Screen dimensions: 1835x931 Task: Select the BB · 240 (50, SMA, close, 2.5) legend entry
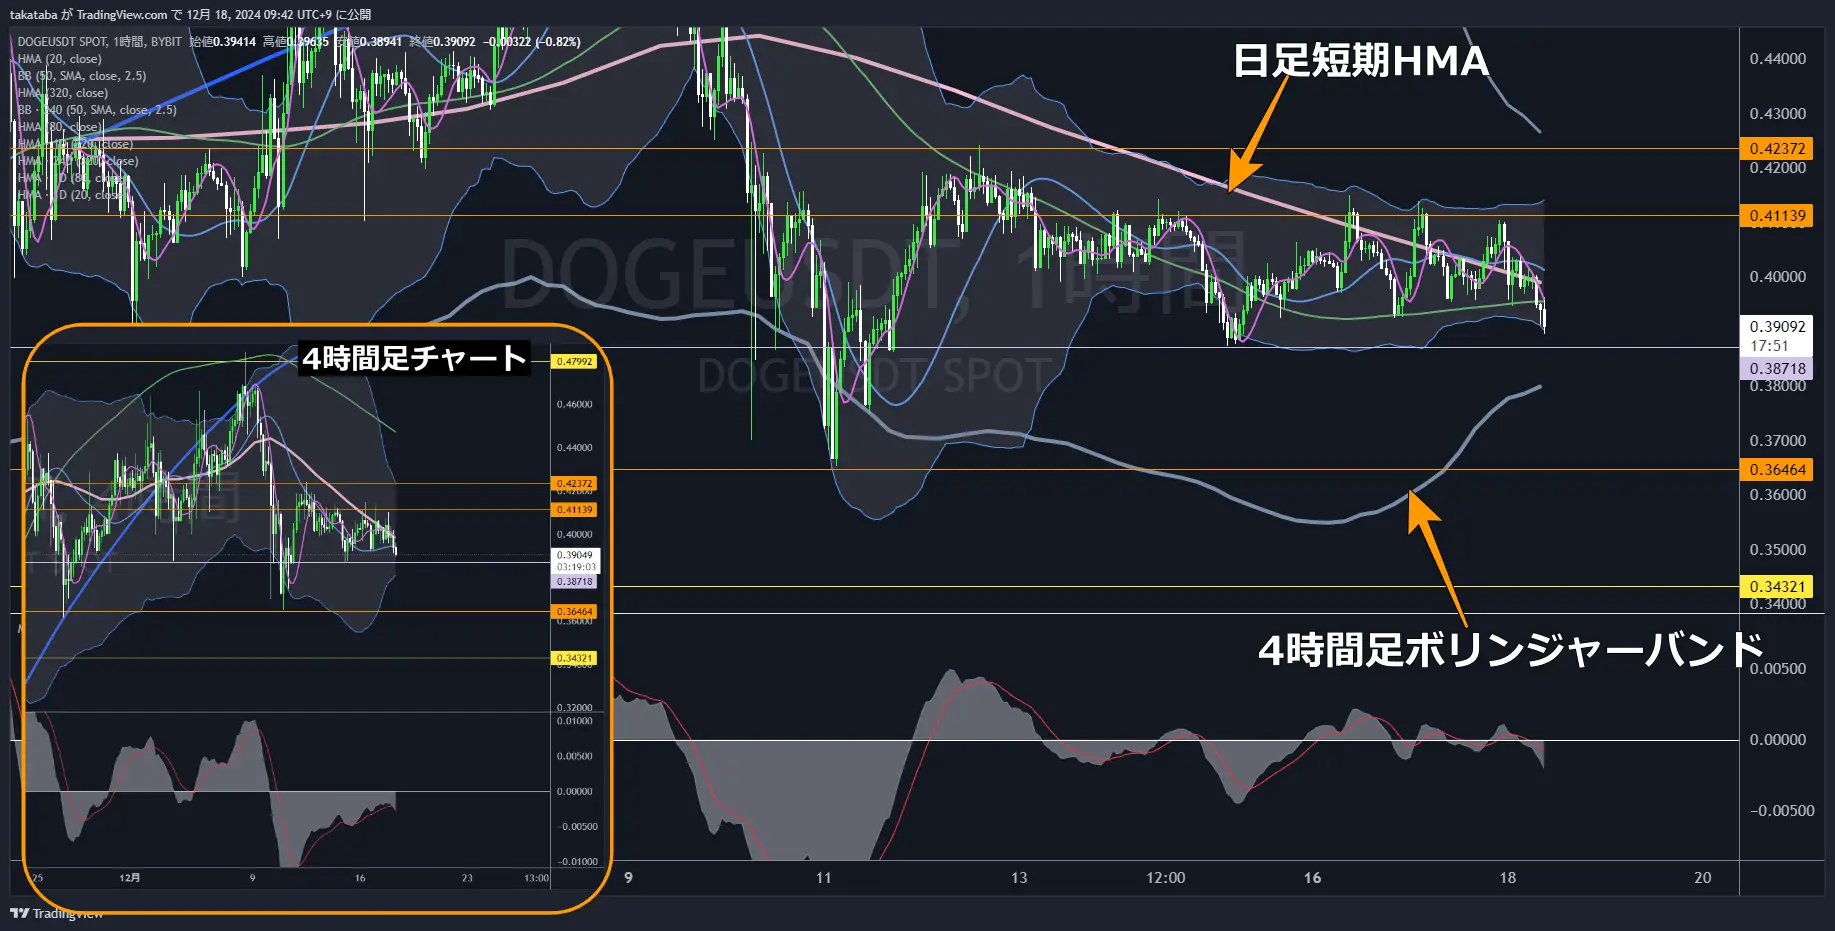(x=97, y=110)
